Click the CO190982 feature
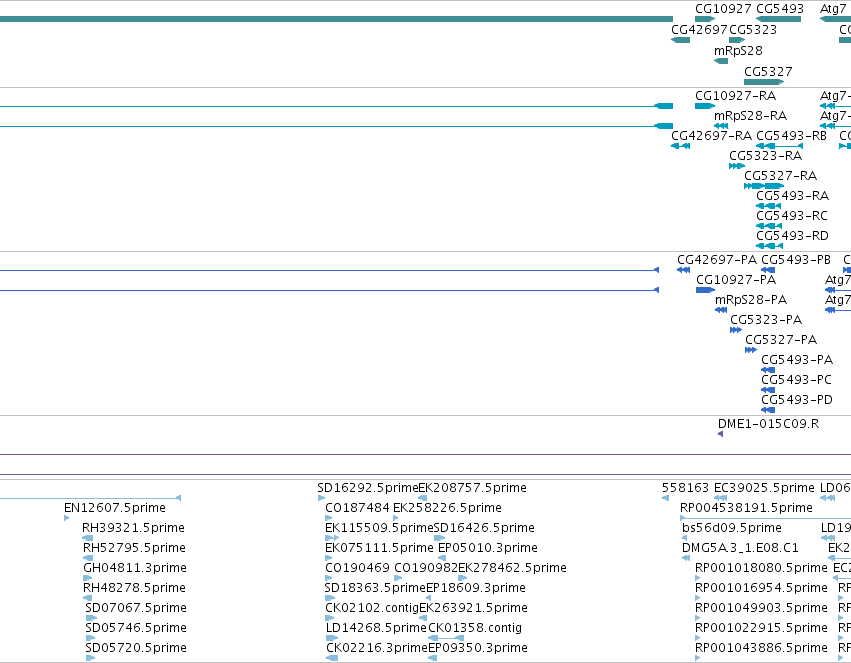 tap(398, 578)
